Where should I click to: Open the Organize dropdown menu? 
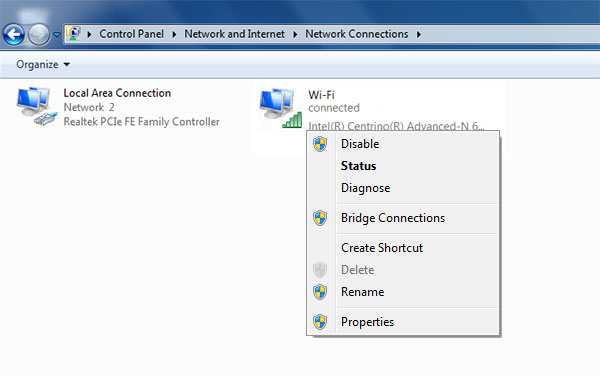click(x=43, y=64)
